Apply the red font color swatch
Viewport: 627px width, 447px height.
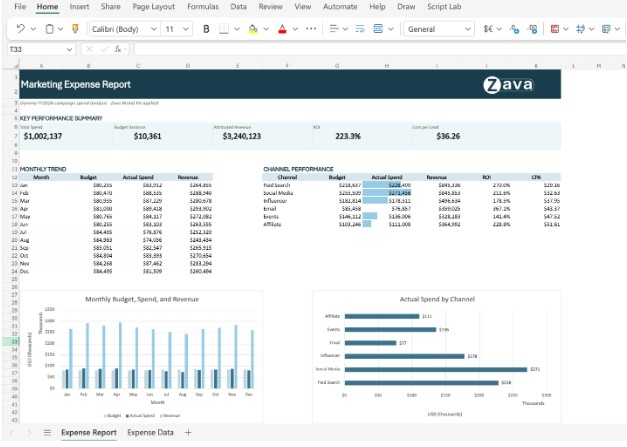pos(282,29)
